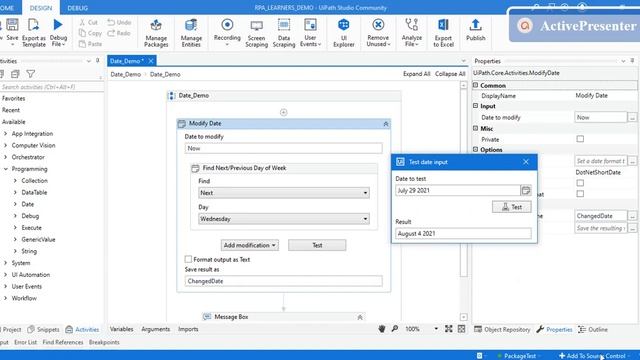Collapse the Programming category
The width and height of the screenshot is (640, 360).
tap(5, 169)
